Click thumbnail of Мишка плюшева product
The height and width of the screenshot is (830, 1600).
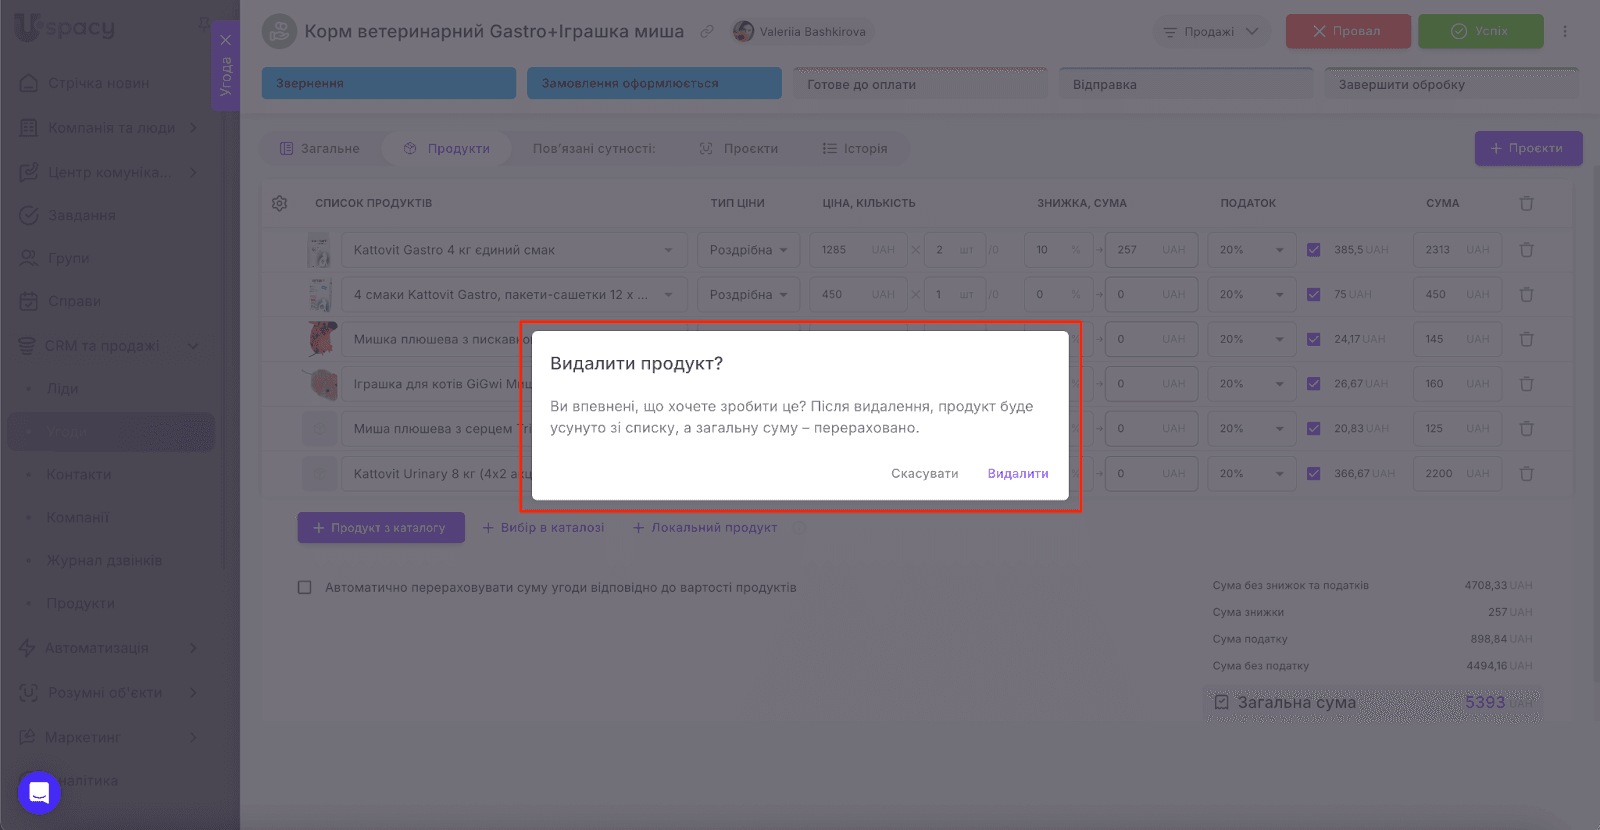pos(321,339)
